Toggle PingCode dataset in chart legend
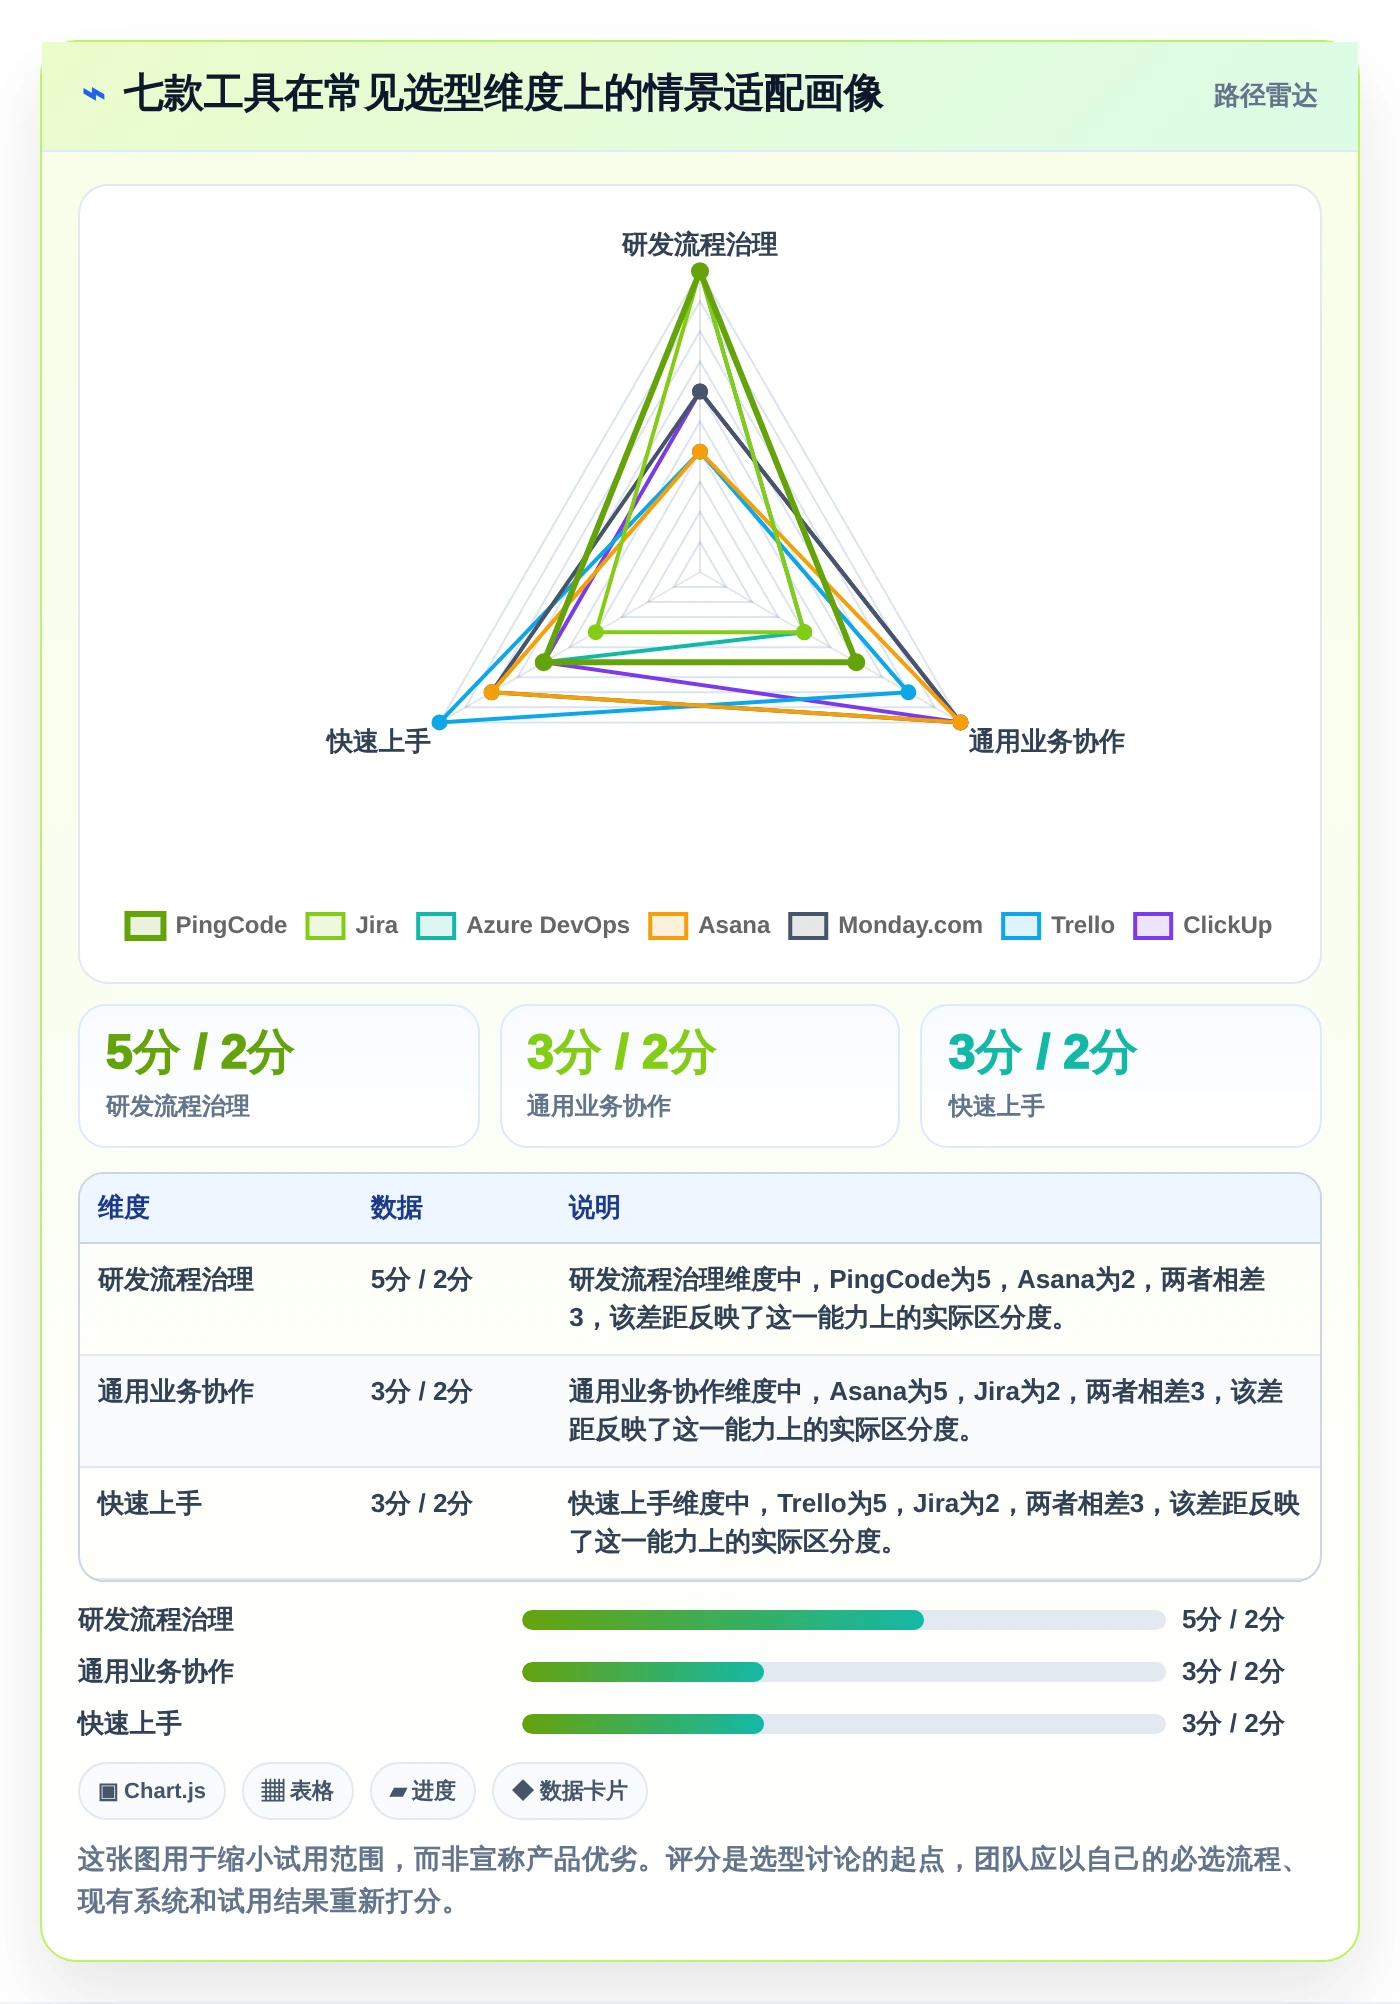The width and height of the screenshot is (1400, 2004). pos(206,925)
